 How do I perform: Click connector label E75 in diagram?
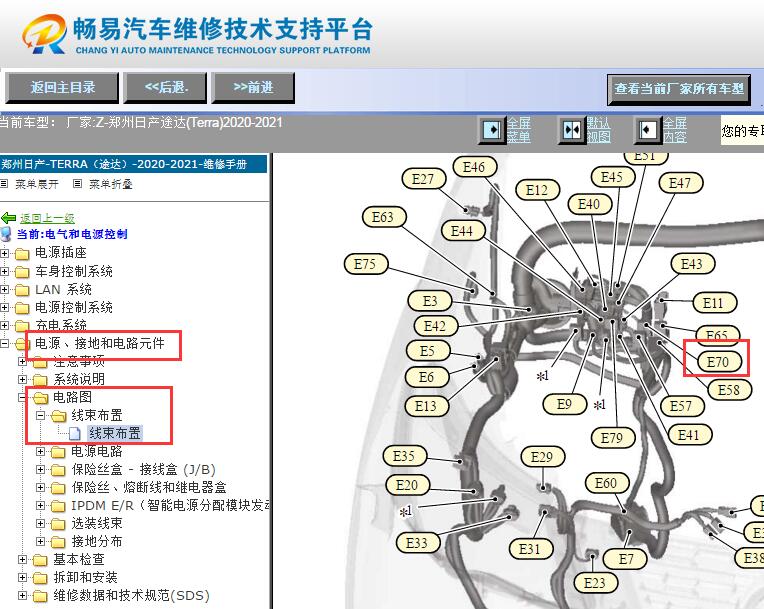point(365,264)
